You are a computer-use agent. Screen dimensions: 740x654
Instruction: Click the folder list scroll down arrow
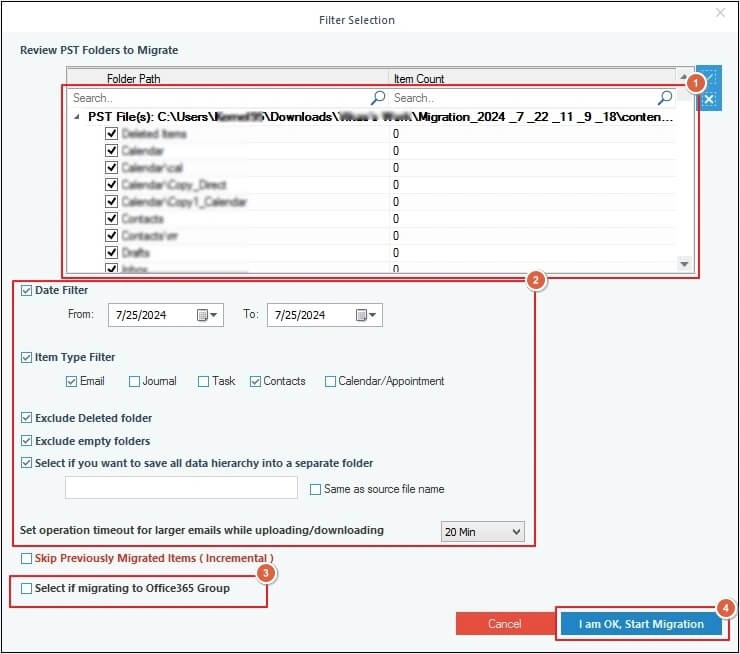tap(684, 264)
